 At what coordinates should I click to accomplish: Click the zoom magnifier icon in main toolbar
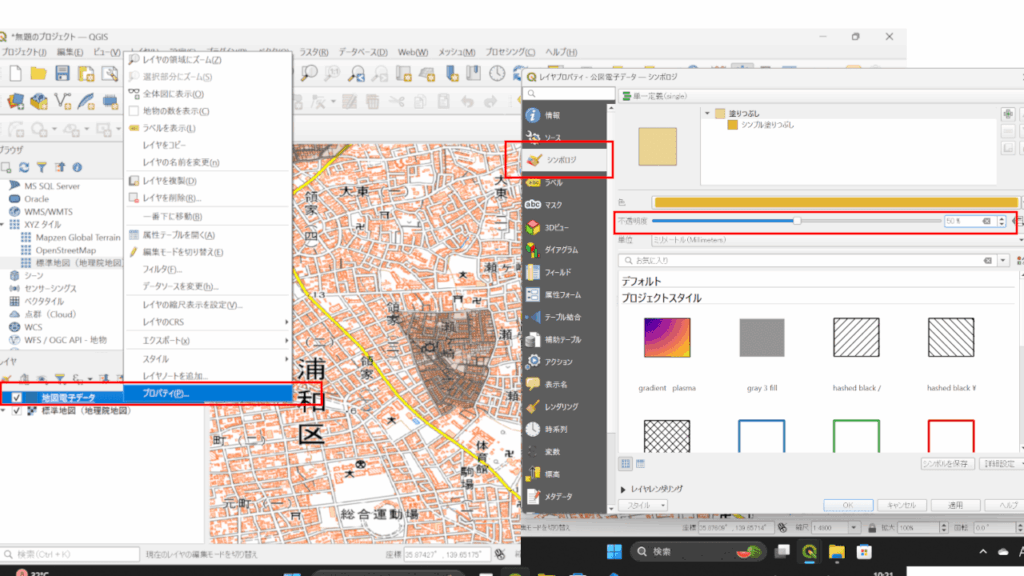[x=309, y=74]
